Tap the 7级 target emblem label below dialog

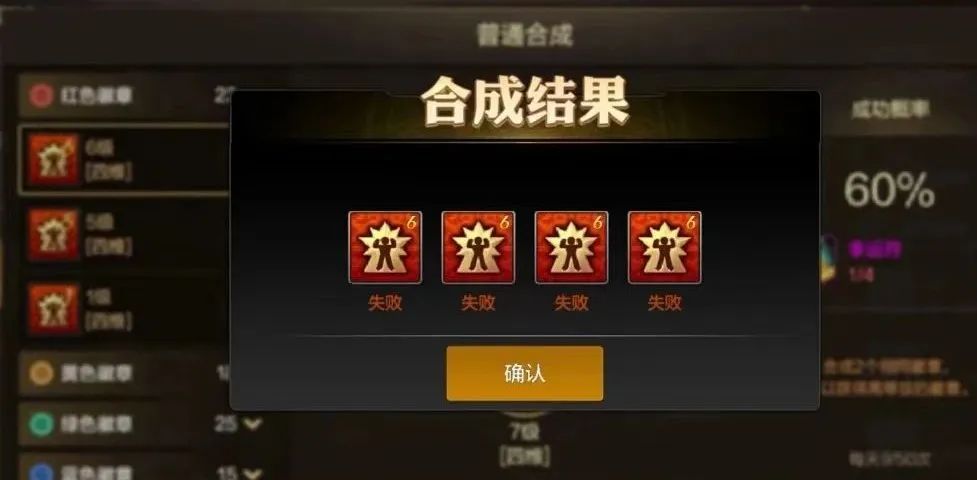pos(525,430)
